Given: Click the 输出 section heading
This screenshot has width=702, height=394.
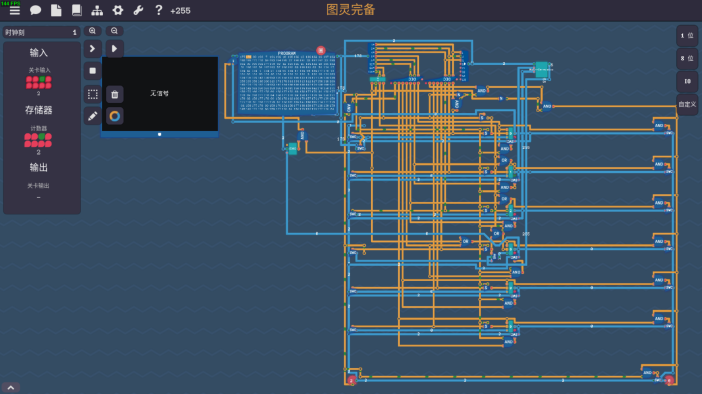Looking at the screenshot, I should coord(39,167).
